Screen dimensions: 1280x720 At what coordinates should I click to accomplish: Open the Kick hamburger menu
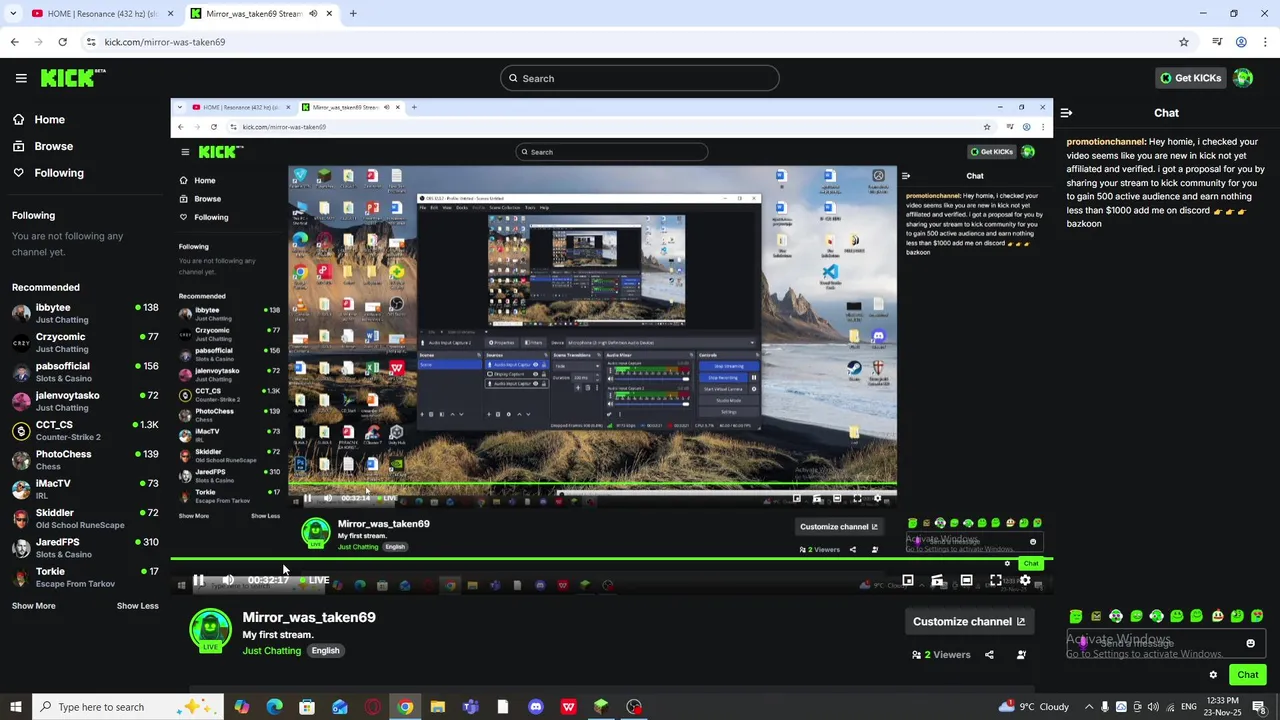pyautogui.click(x=21, y=78)
